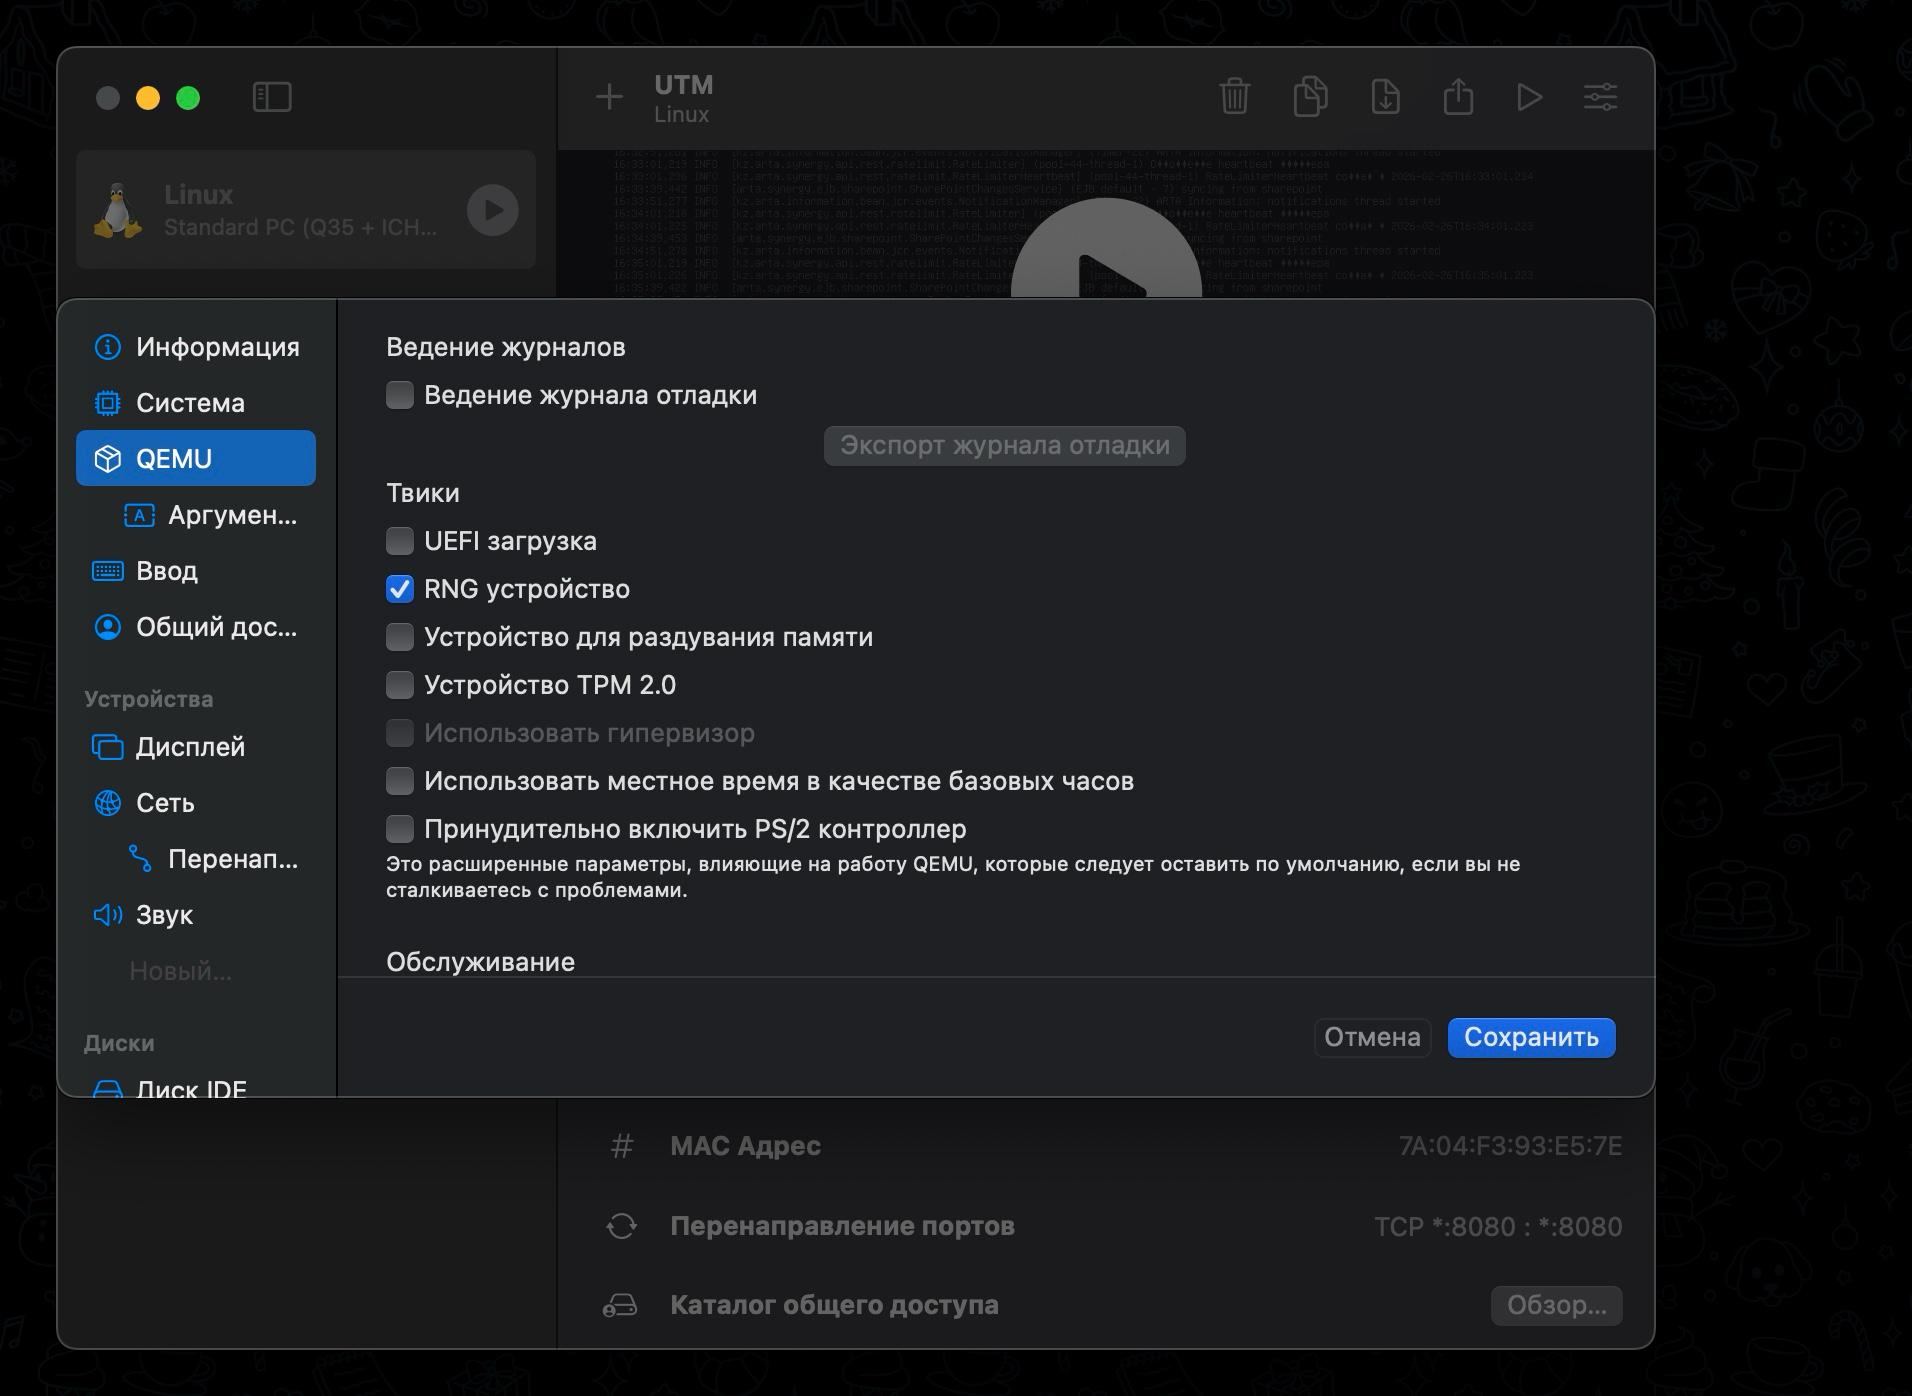Open the Звук sound settings
1912x1396 pixels.
[164, 915]
